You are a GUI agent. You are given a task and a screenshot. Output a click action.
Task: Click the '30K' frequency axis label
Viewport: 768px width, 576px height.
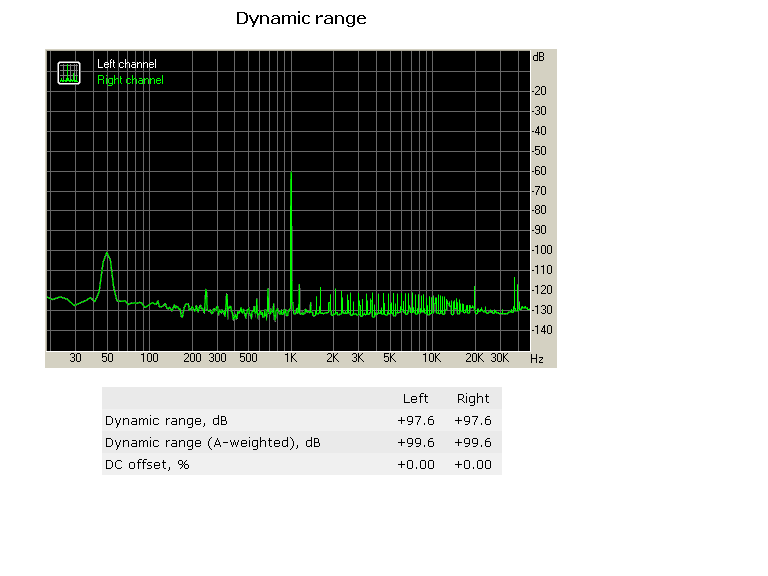point(500,358)
